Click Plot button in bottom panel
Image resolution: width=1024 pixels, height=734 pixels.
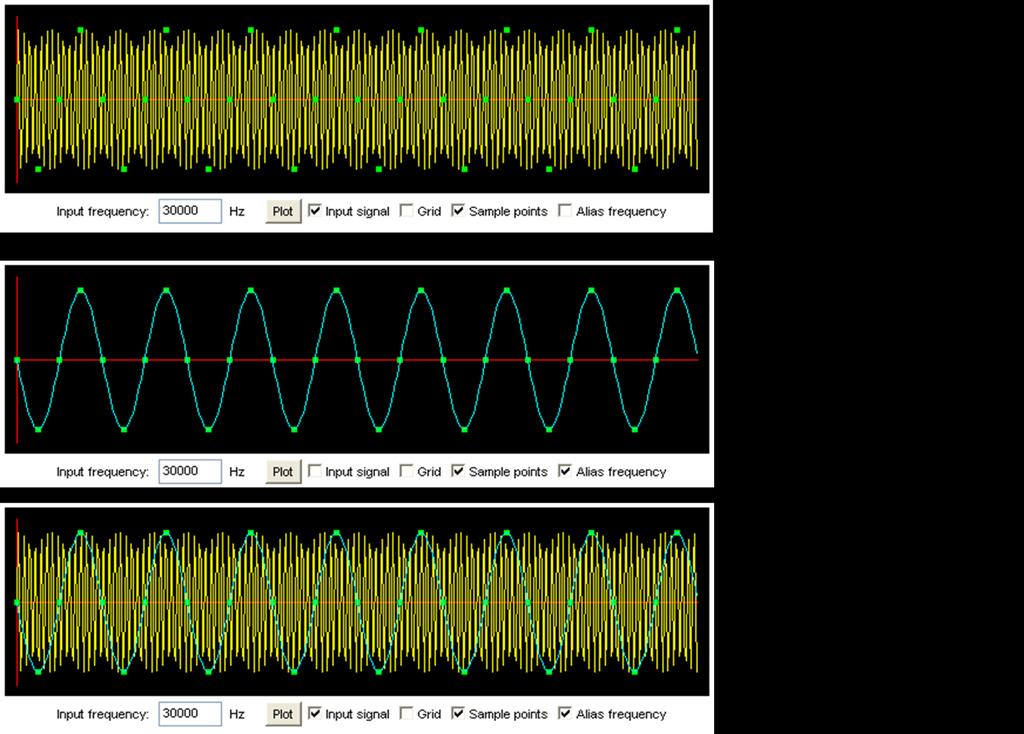(283, 714)
